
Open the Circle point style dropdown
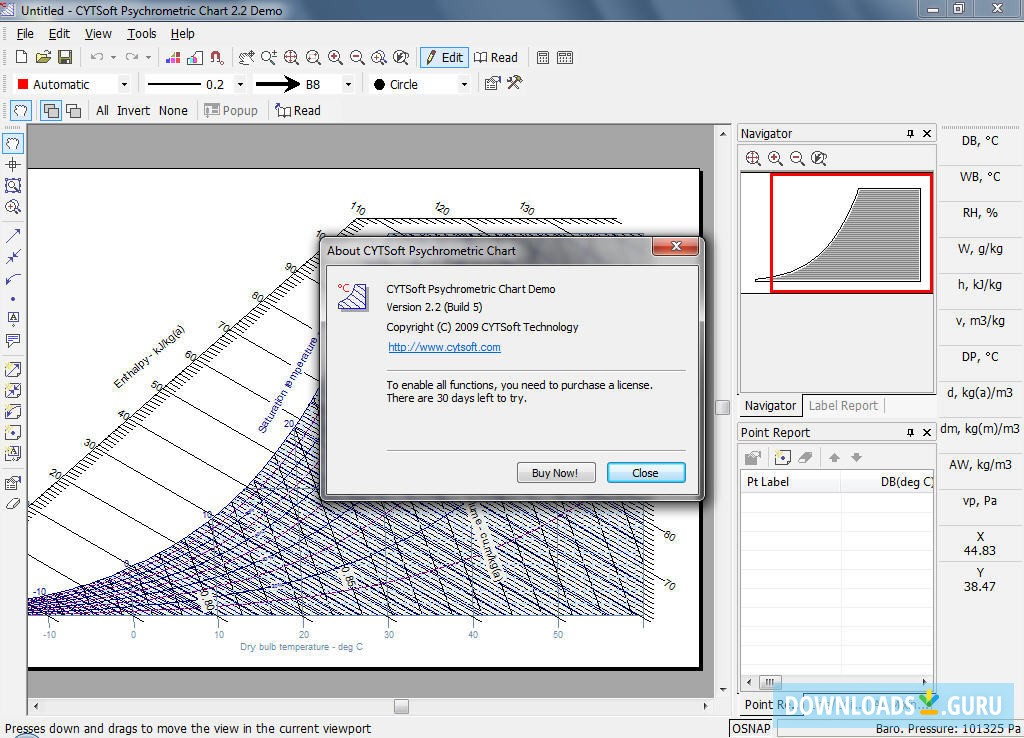point(463,85)
